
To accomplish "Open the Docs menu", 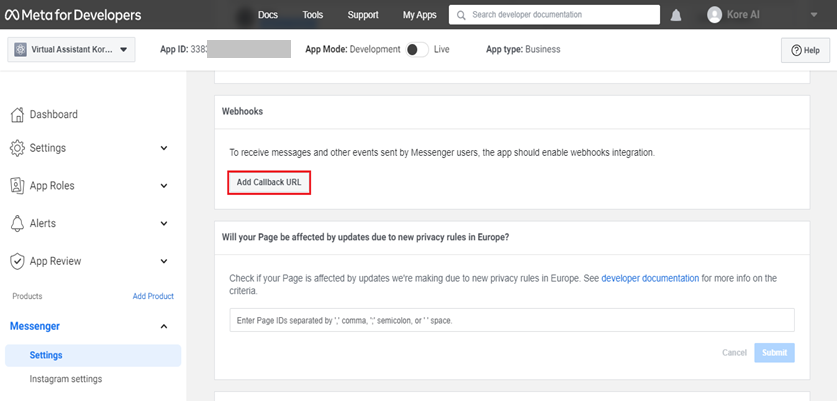I will (x=267, y=15).
